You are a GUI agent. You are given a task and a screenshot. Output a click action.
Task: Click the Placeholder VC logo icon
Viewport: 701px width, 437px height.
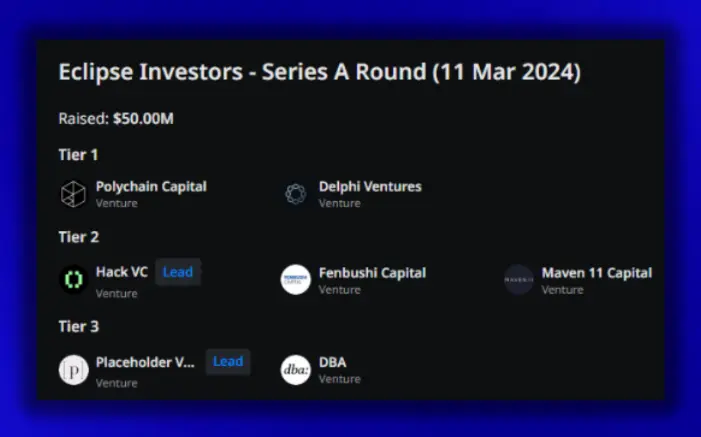[73, 369]
